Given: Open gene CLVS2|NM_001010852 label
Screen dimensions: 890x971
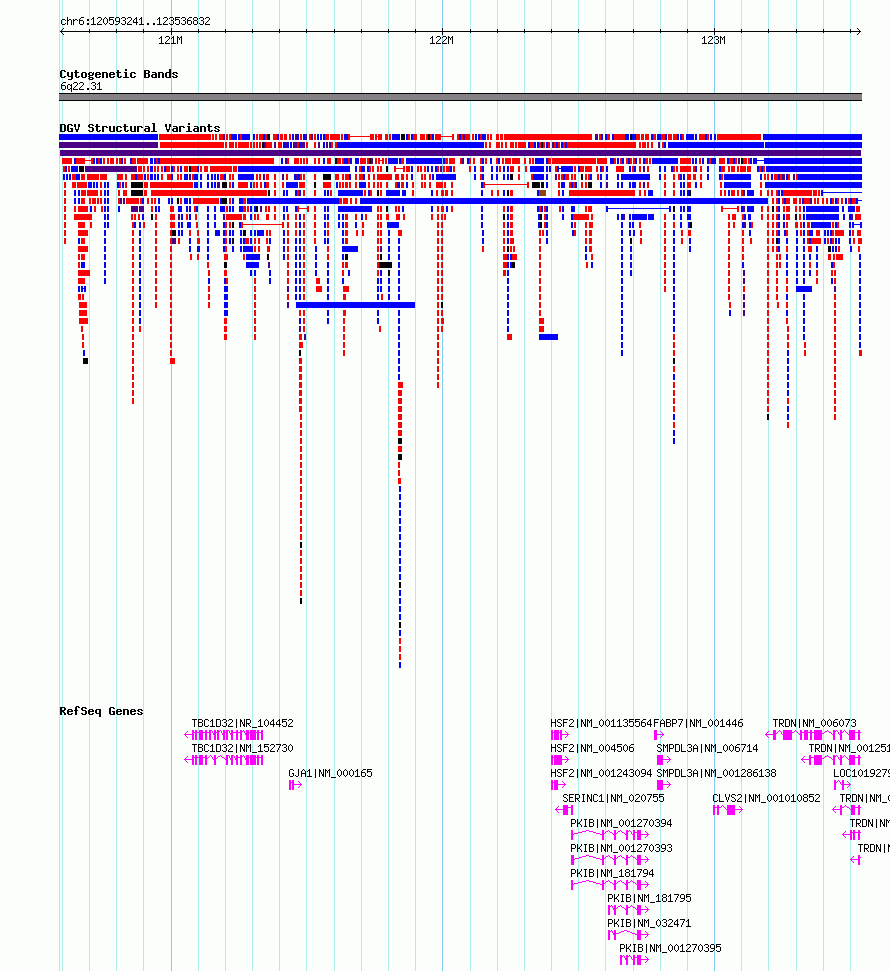Looking at the screenshot, I should [766, 798].
